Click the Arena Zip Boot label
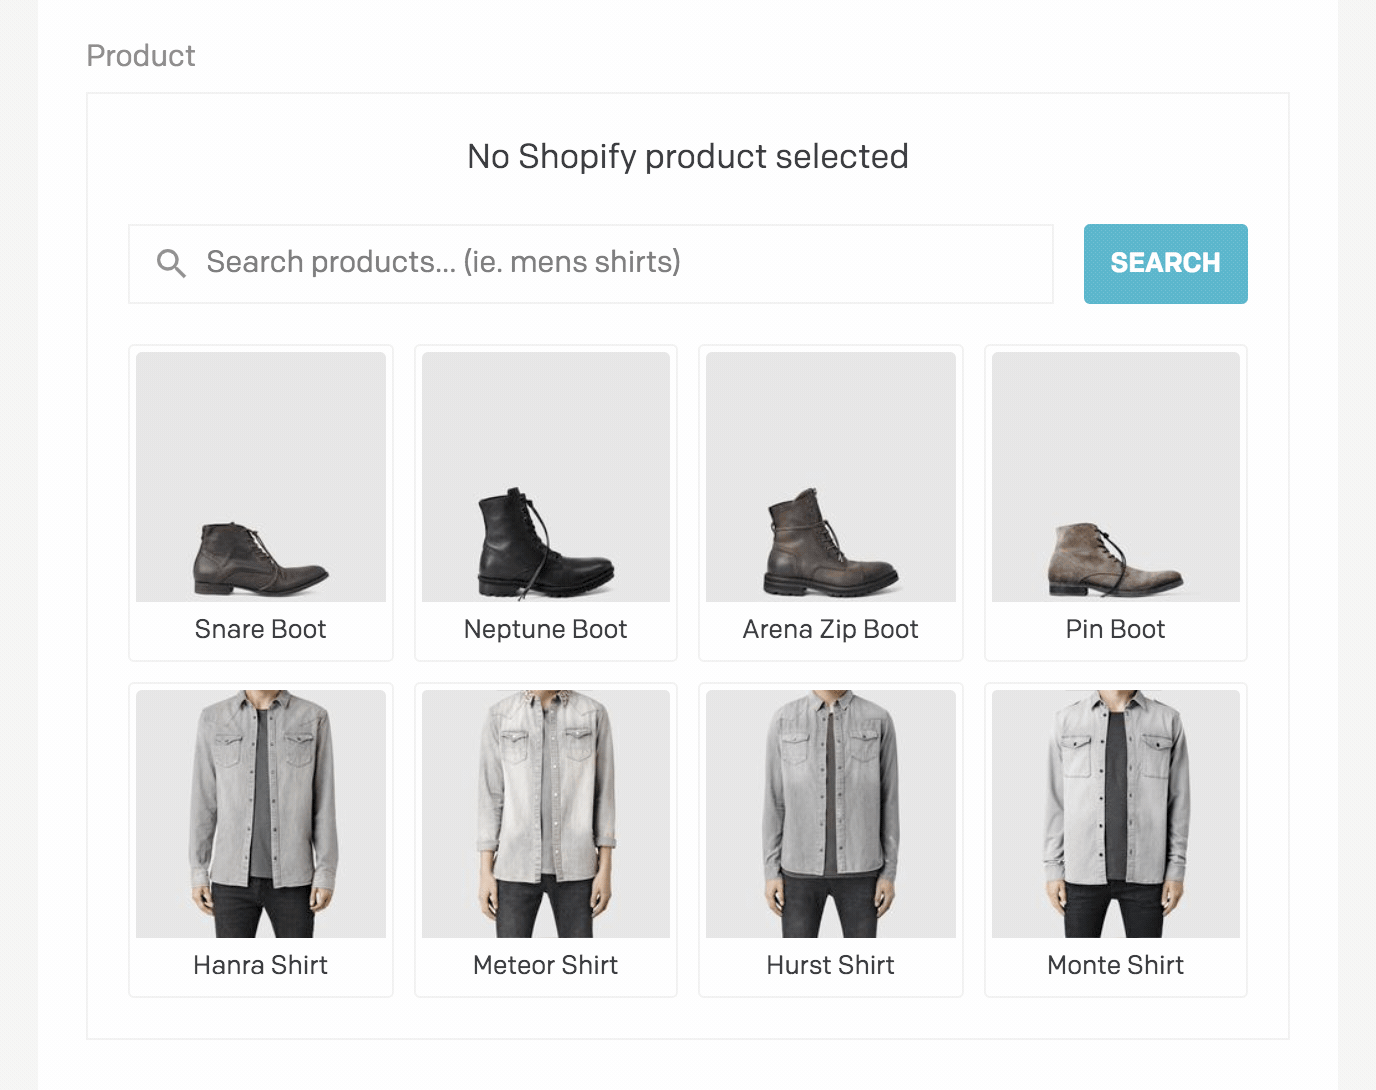 tap(831, 629)
